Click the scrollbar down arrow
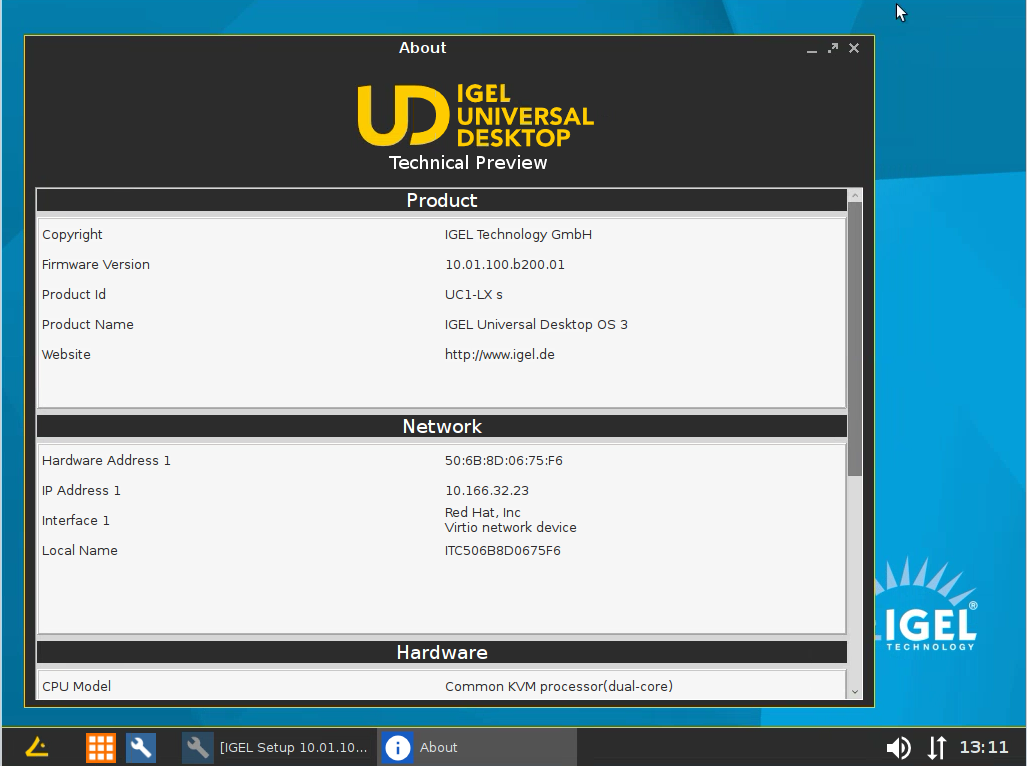The height and width of the screenshot is (766, 1027). [x=856, y=689]
